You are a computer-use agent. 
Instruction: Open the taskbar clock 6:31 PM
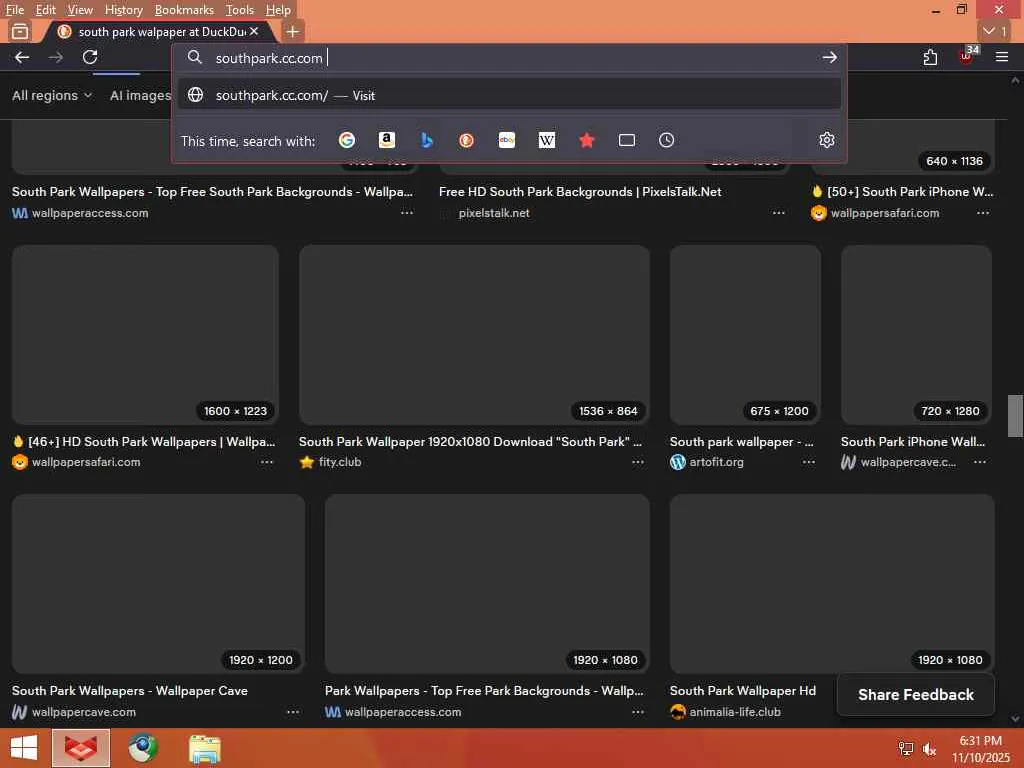pos(980,749)
